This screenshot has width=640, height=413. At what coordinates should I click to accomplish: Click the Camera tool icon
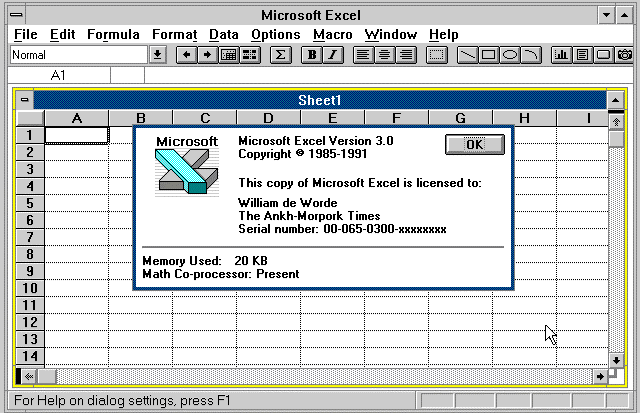tap(624, 55)
